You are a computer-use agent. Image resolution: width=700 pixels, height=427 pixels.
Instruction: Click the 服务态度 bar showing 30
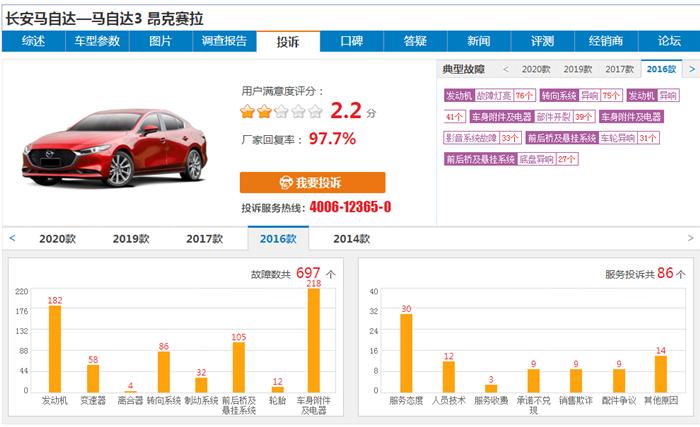click(406, 353)
